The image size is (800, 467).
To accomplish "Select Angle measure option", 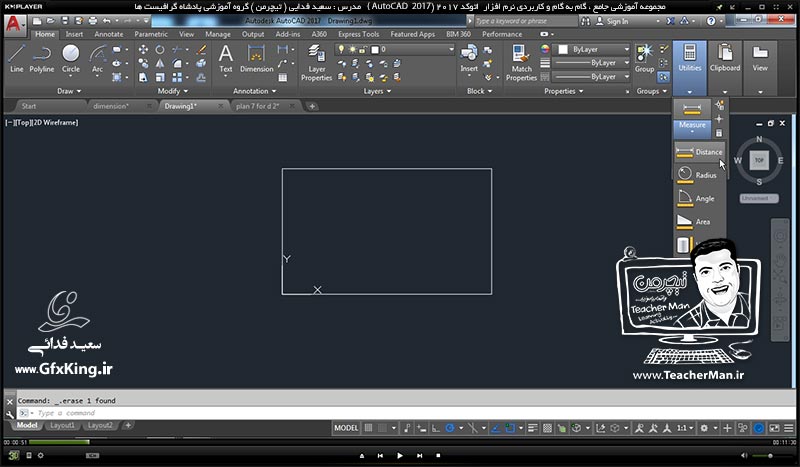I will tap(699, 199).
